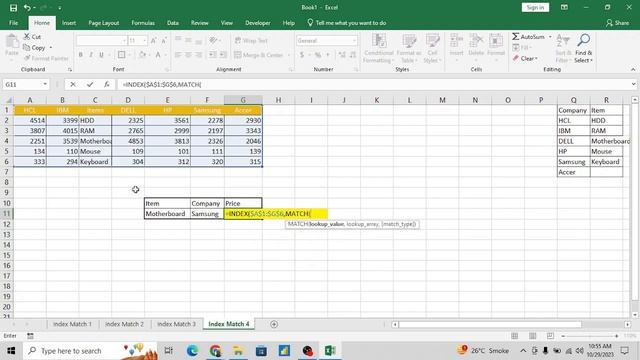Open Cell Styles gallery

click(432, 49)
